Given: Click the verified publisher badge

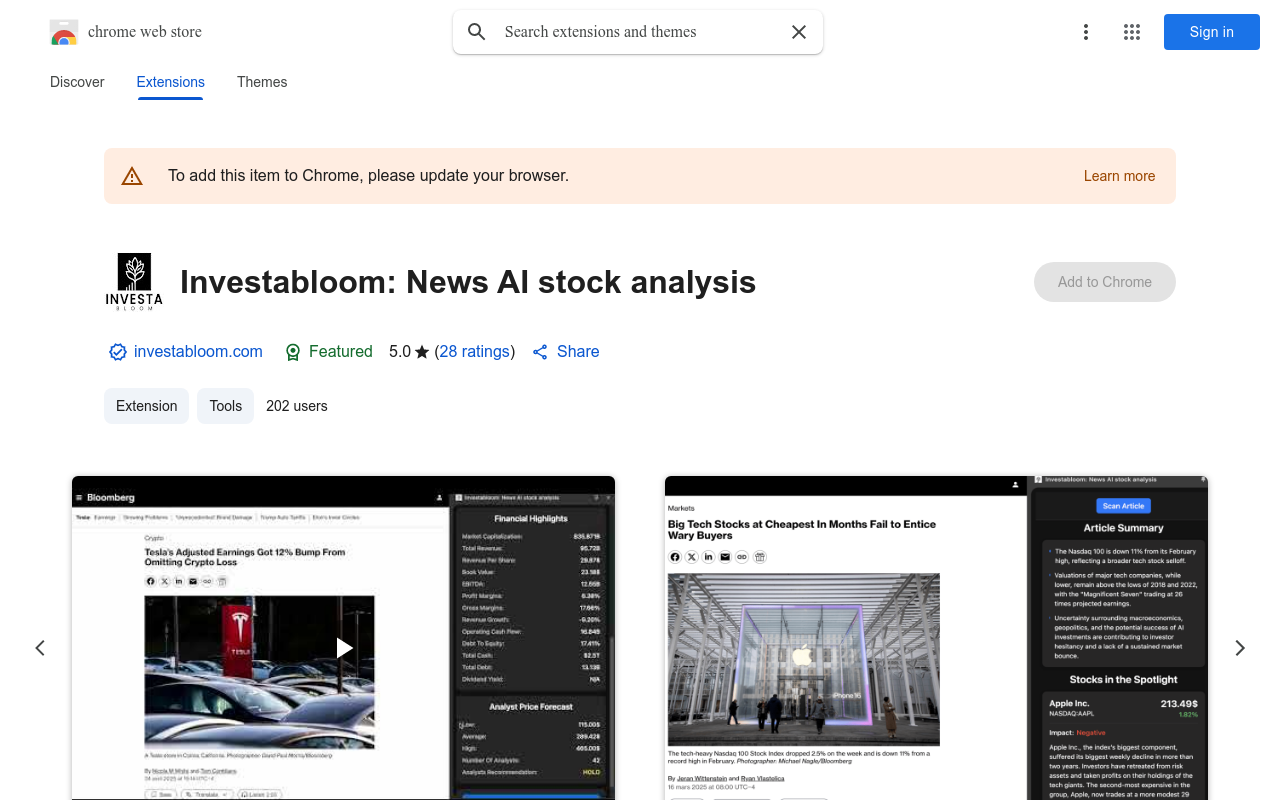Looking at the screenshot, I should 117,351.
